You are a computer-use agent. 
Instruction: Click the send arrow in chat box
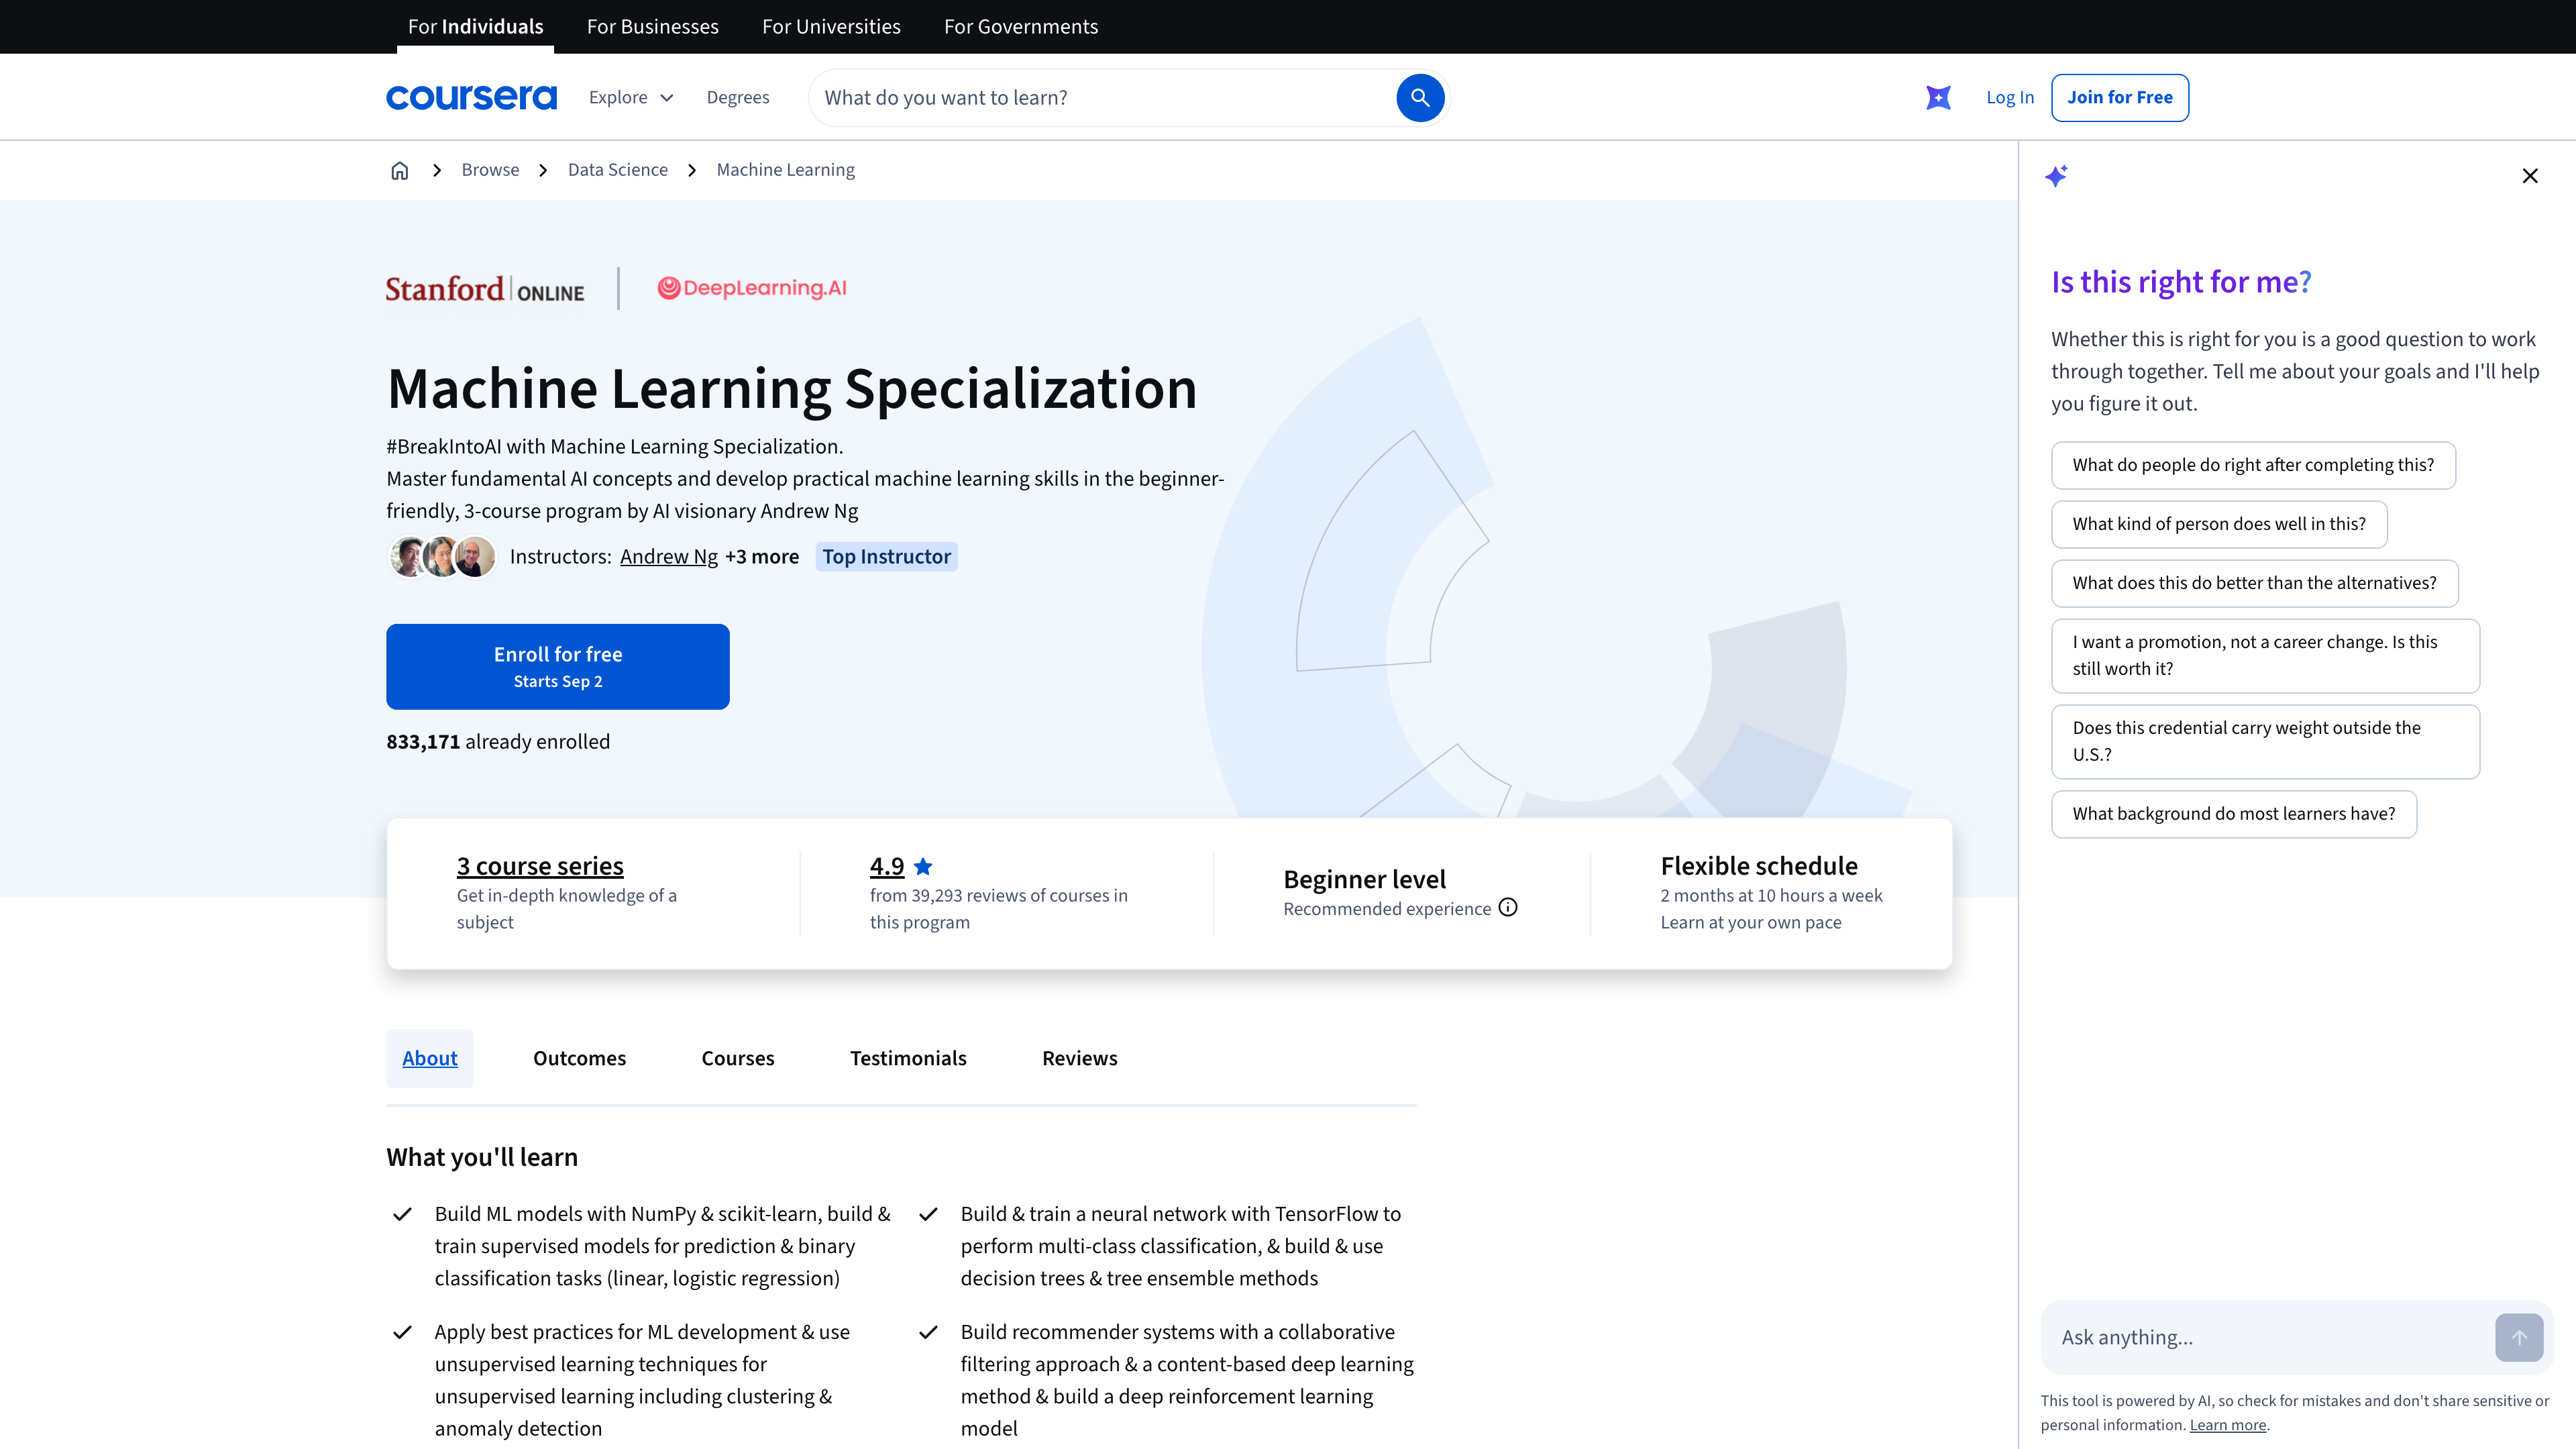2519,1337
